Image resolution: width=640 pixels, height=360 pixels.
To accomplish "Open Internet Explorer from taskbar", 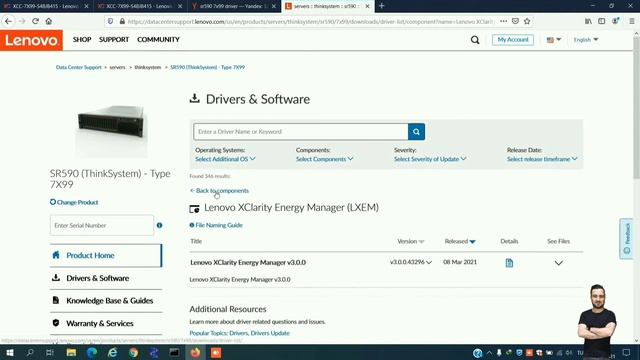I will (113, 353).
